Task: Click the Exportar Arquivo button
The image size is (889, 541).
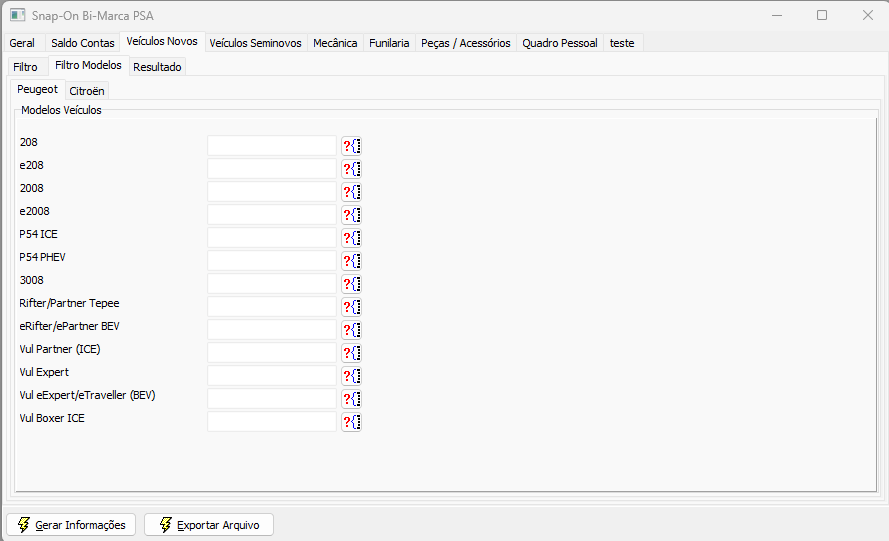Action: 209,525
